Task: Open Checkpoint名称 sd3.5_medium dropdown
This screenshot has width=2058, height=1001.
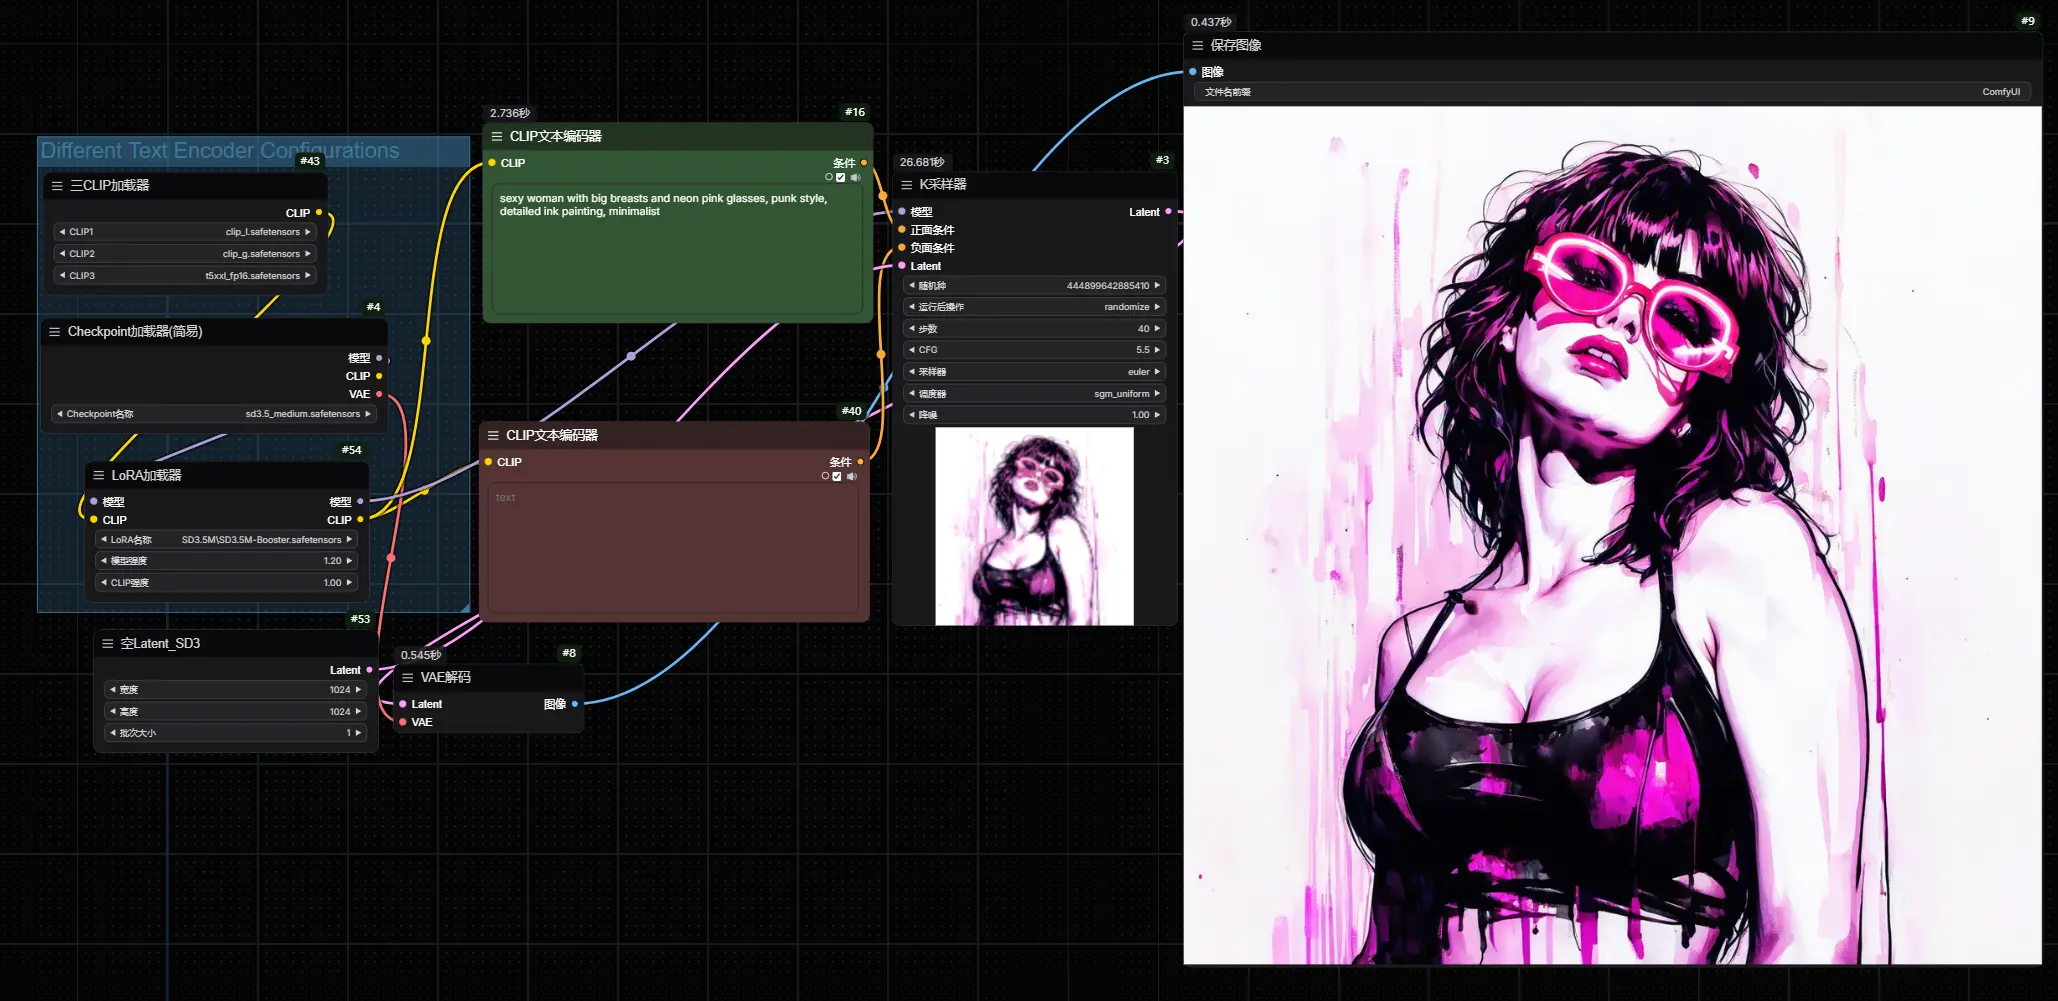Action: pos(214,414)
